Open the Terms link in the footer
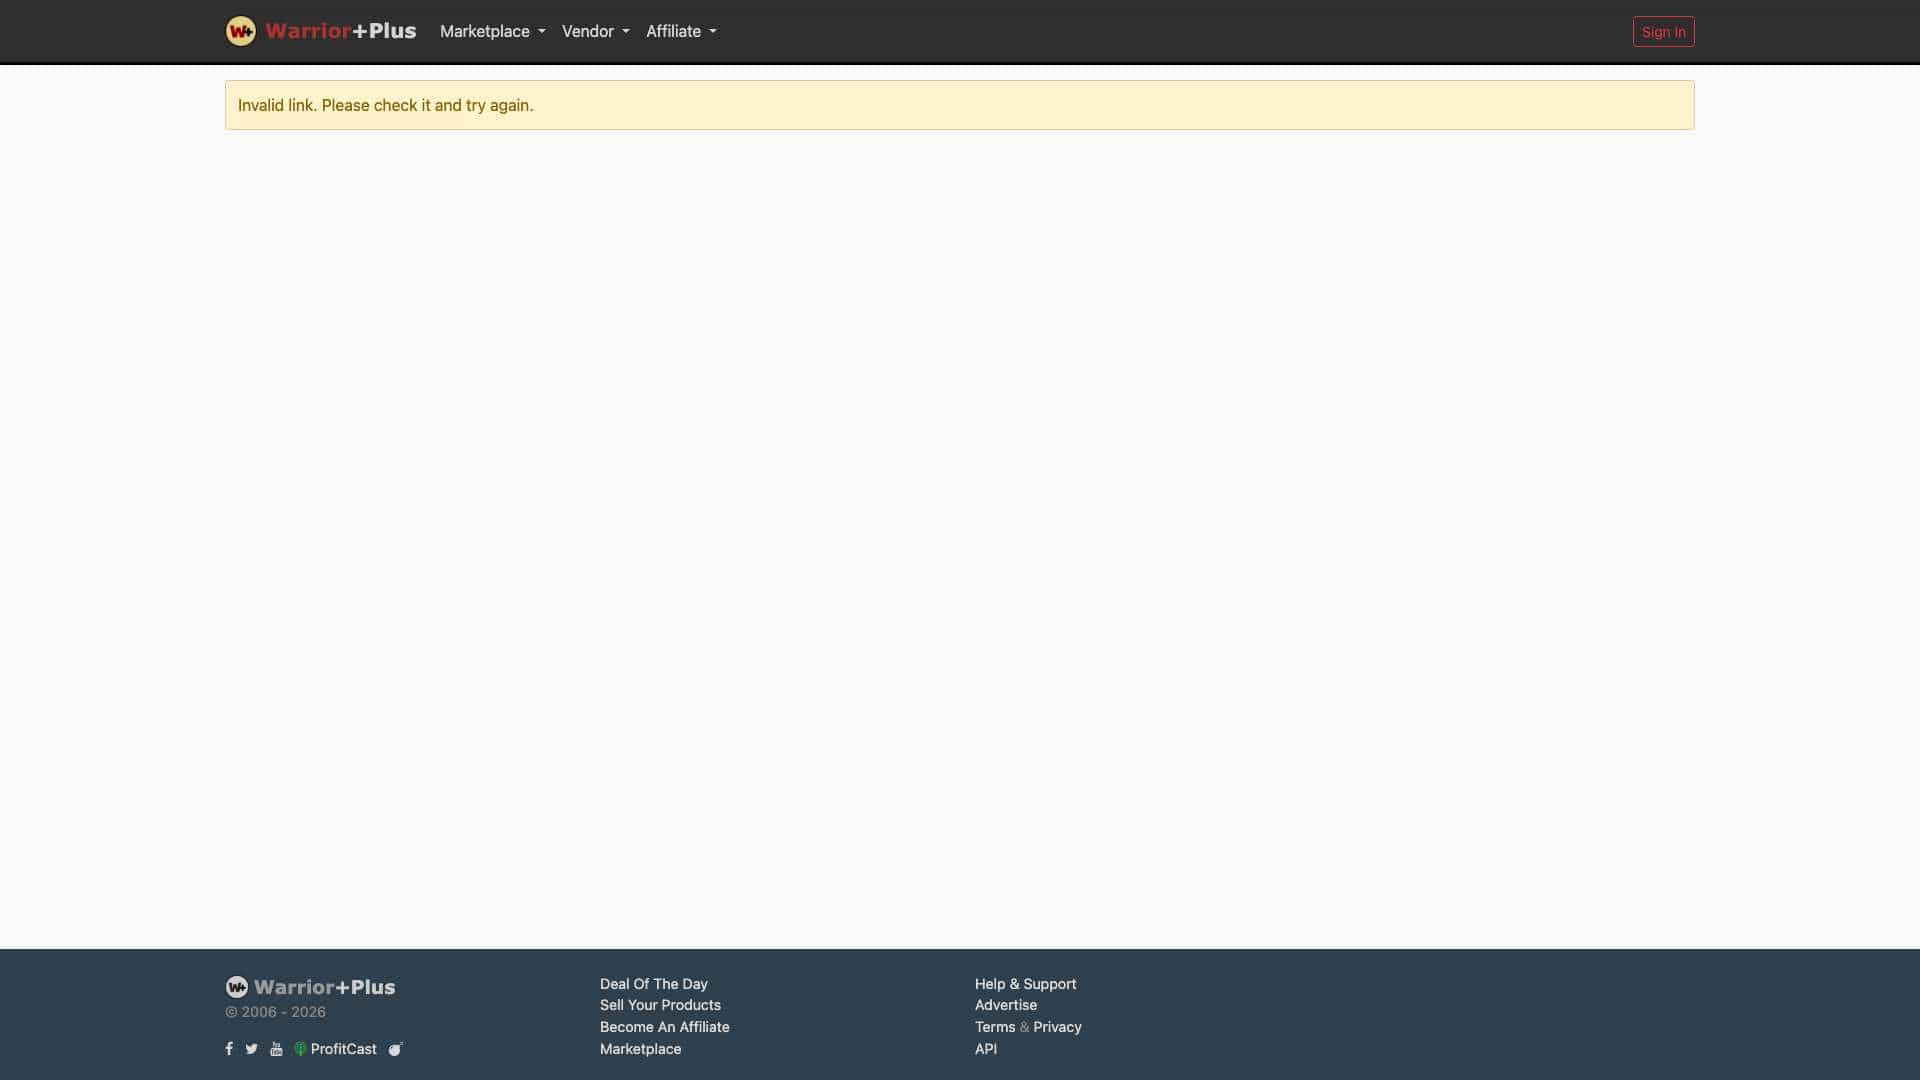Screen dimensions: 1920x1080 pyautogui.click(x=995, y=1027)
